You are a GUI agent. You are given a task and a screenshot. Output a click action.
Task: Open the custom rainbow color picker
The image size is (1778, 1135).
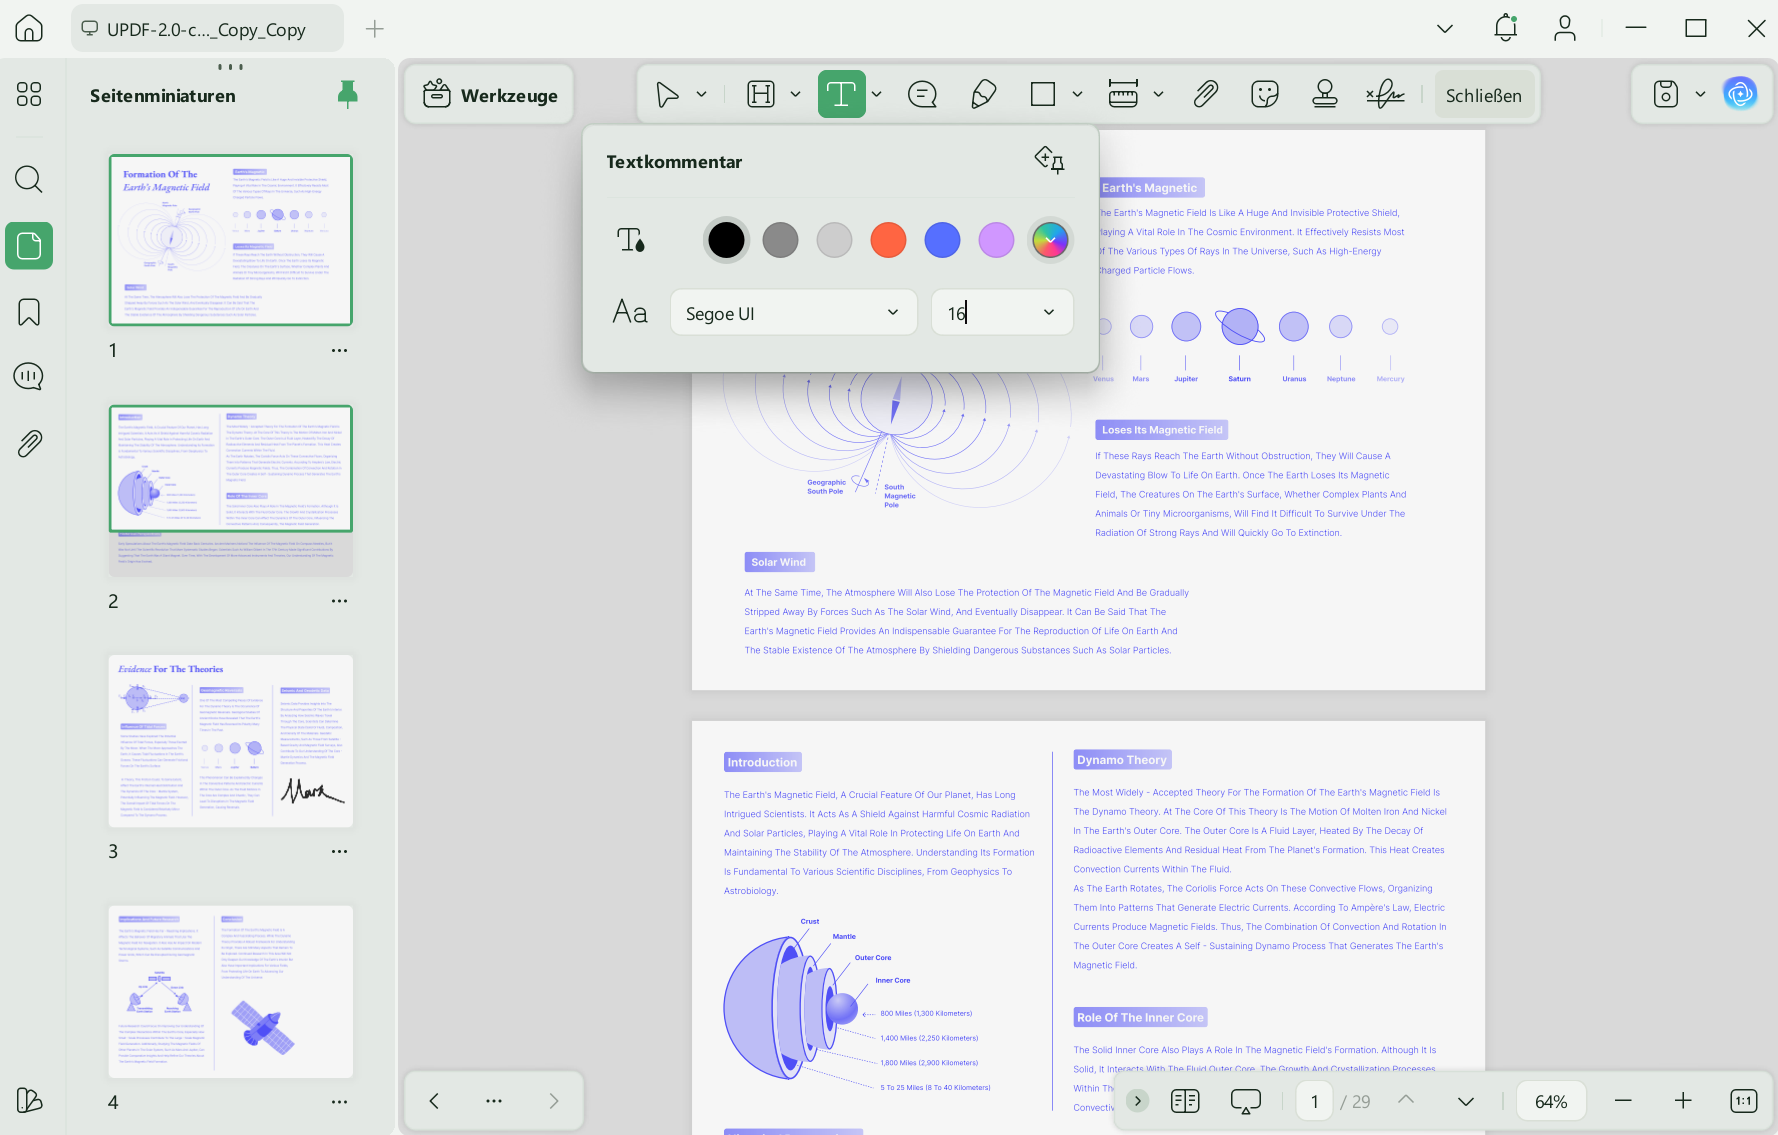[1050, 240]
